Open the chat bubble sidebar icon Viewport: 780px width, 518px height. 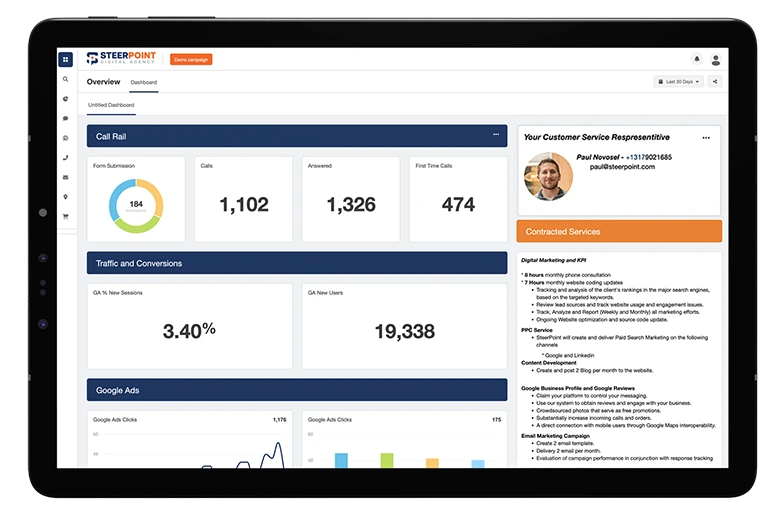(66, 118)
